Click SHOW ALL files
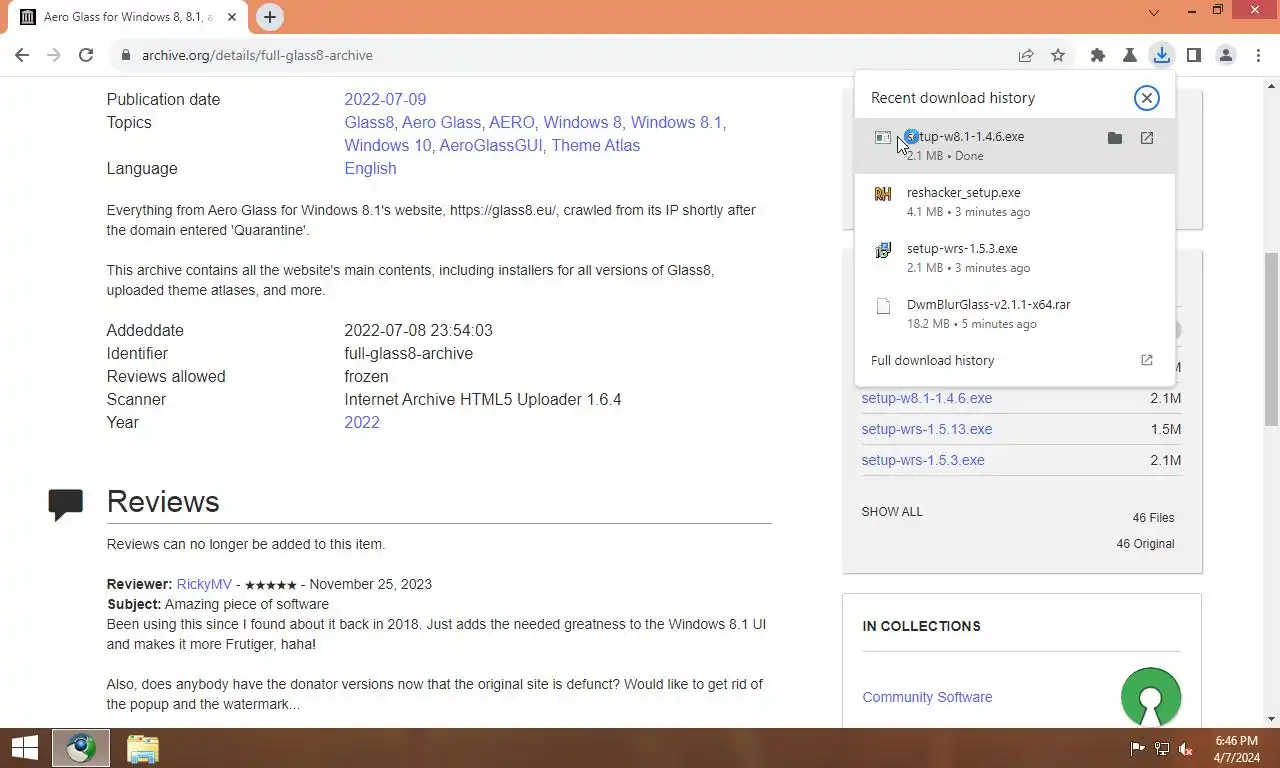The height and width of the screenshot is (768, 1280). [x=892, y=511]
